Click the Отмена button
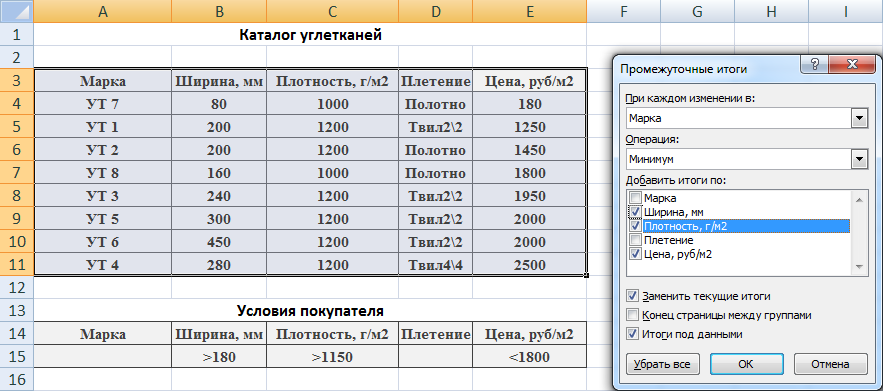 pyautogui.click(x=830, y=364)
